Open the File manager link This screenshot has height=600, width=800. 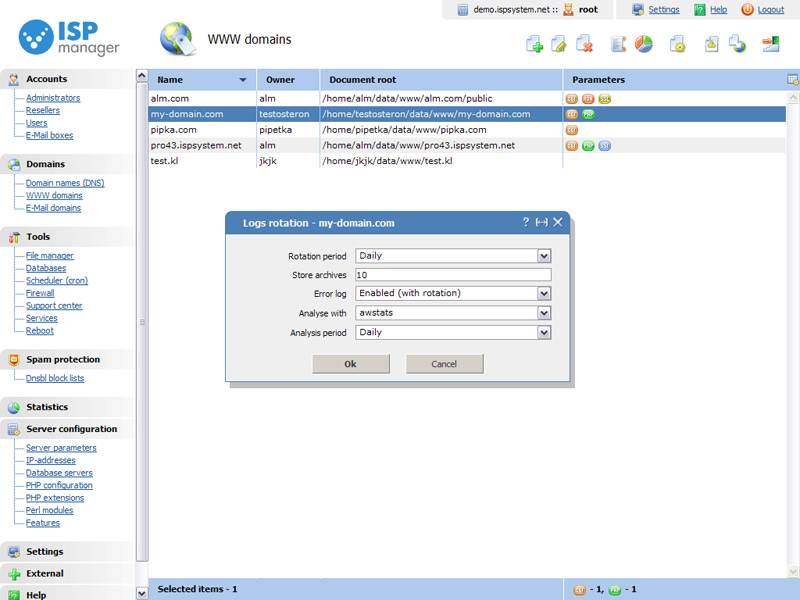[x=50, y=256]
